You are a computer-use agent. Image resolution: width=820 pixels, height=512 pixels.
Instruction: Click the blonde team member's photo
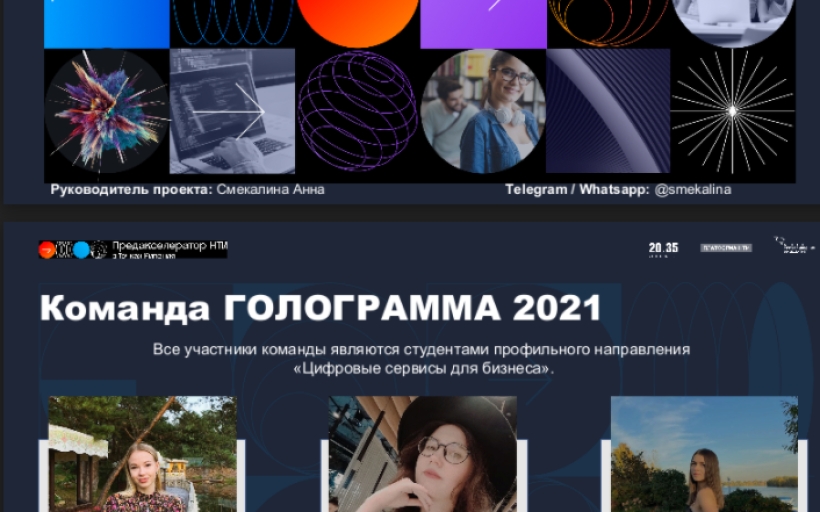(x=143, y=454)
